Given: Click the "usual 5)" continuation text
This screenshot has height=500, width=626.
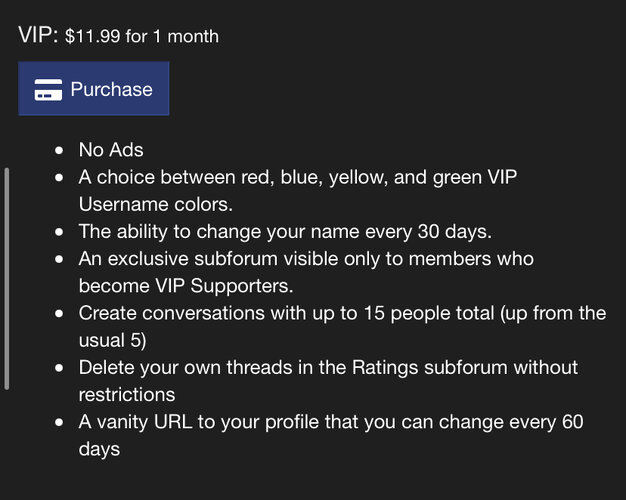Looking at the screenshot, I should [114, 340].
